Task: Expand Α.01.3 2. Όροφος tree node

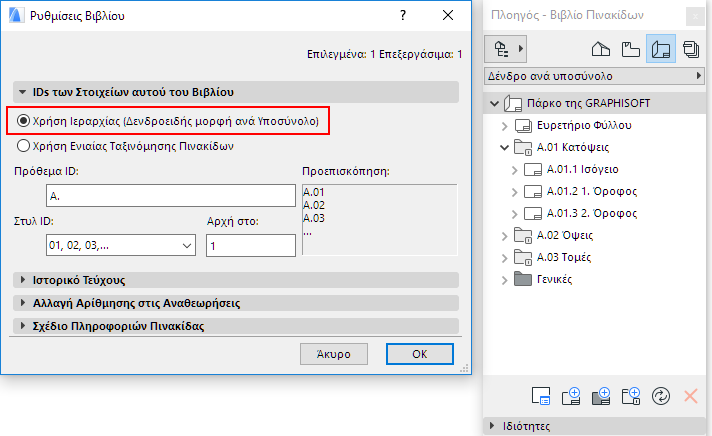Action: (x=514, y=213)
